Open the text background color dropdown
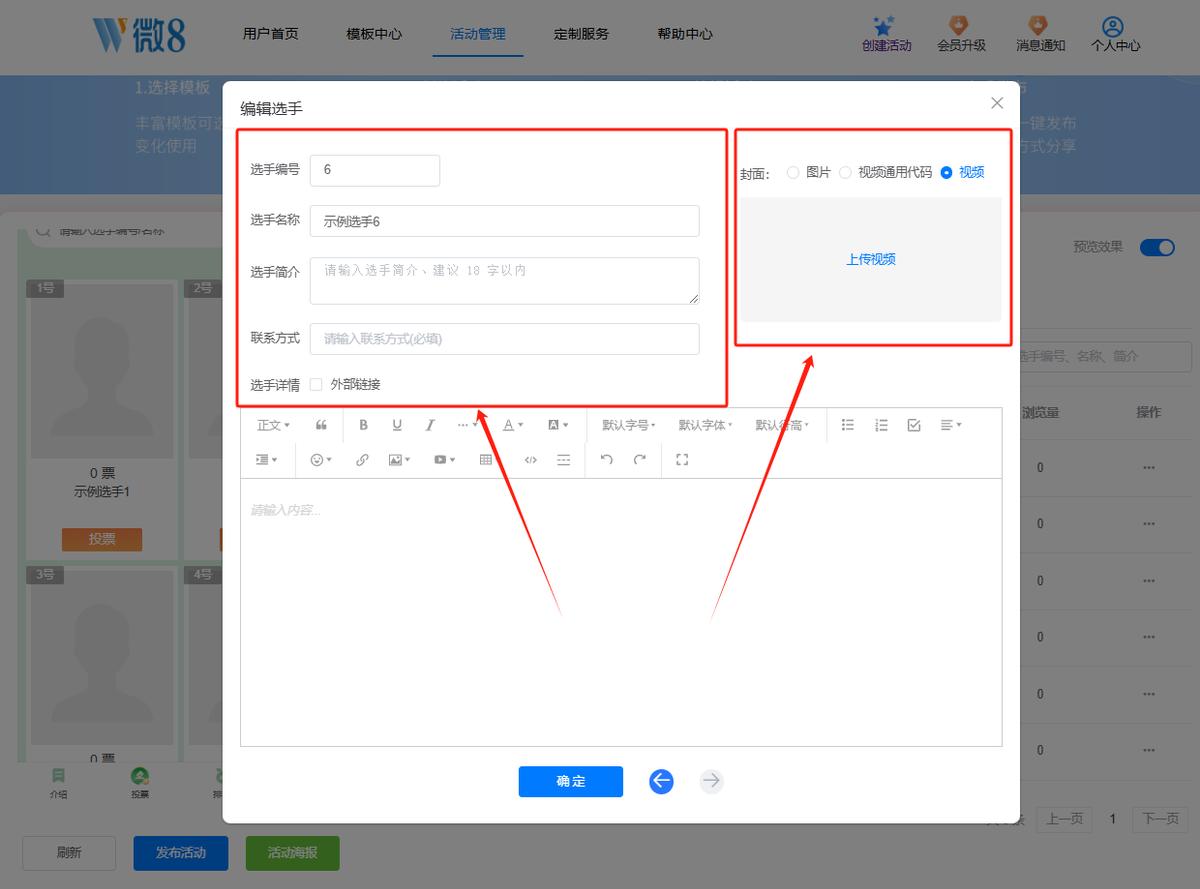This screenshot has height=889, width=1200. tap(558, 425)
